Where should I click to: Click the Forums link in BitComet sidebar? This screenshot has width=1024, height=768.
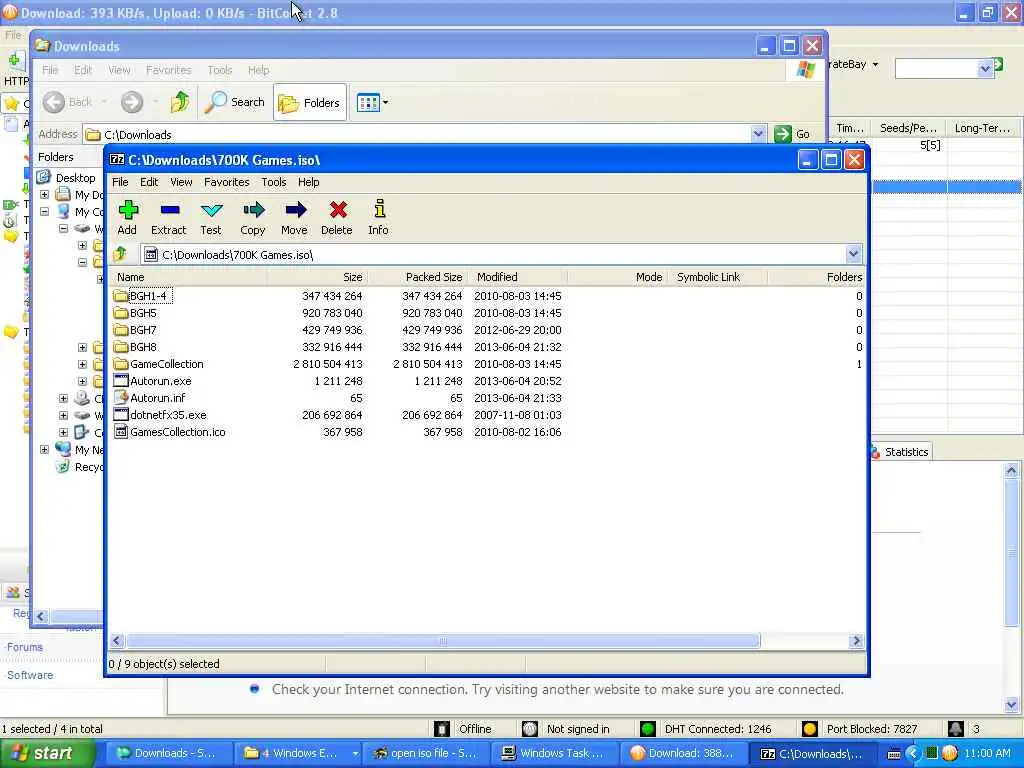pyautogui.click(x=24, y=647)
